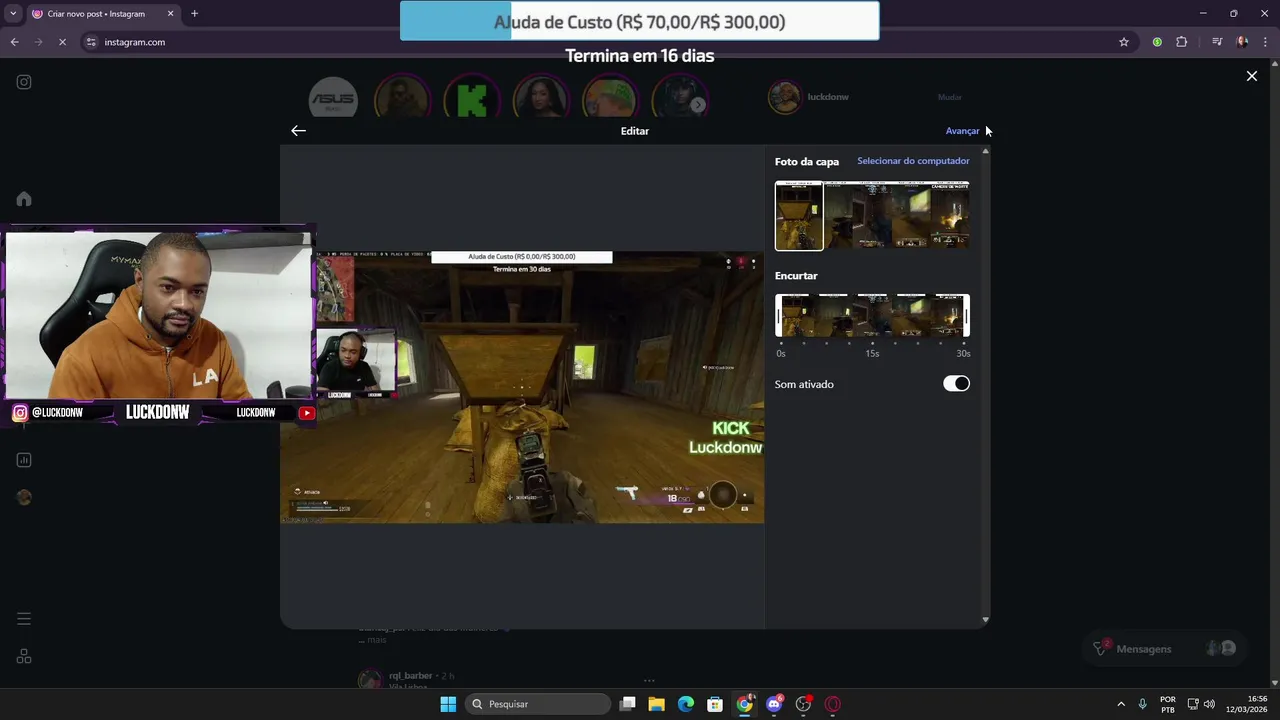Open the green K Kick story

point(471,98)
